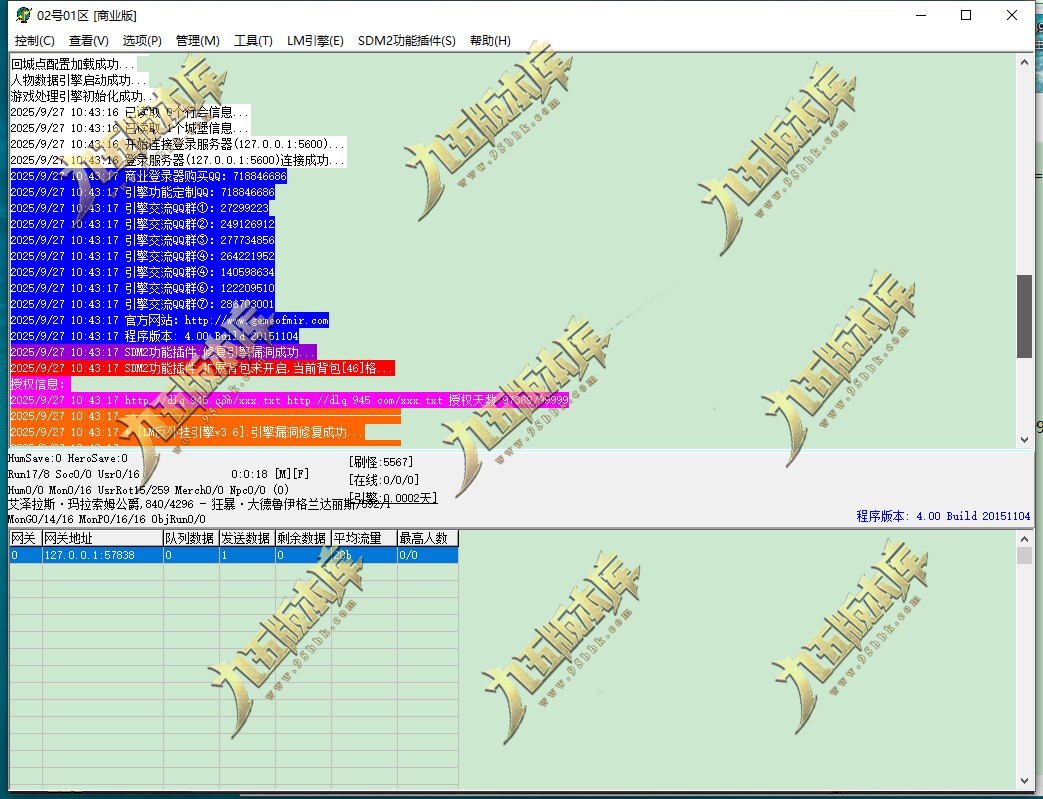Click log line 引擎交流QQ群②: 249126912
The width and height of the screenshot is (1043, 799).
142,224
